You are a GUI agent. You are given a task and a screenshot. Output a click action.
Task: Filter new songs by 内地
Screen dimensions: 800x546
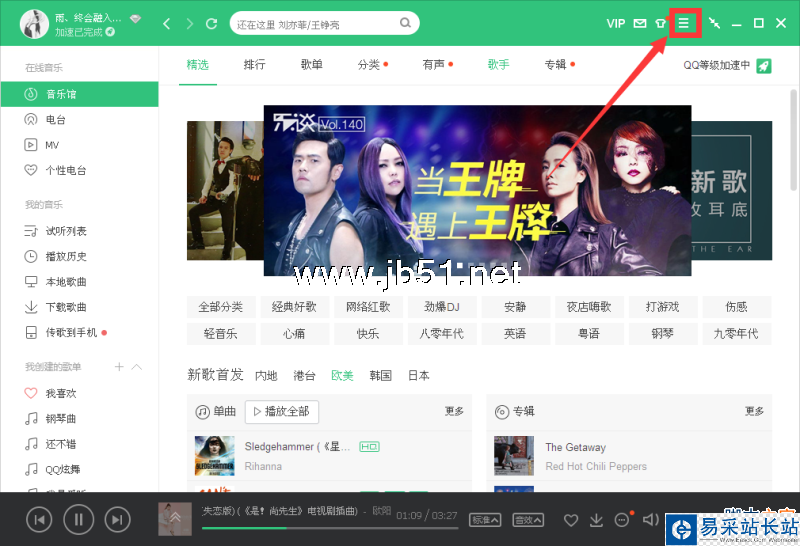coord(266,376)
